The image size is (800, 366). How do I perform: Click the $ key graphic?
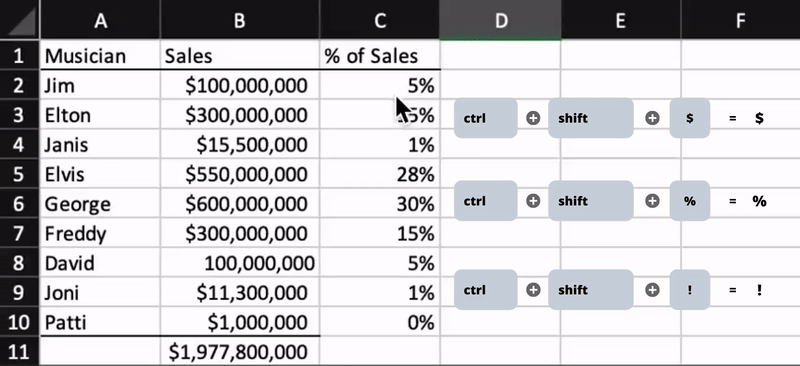(x=690, y=118)
